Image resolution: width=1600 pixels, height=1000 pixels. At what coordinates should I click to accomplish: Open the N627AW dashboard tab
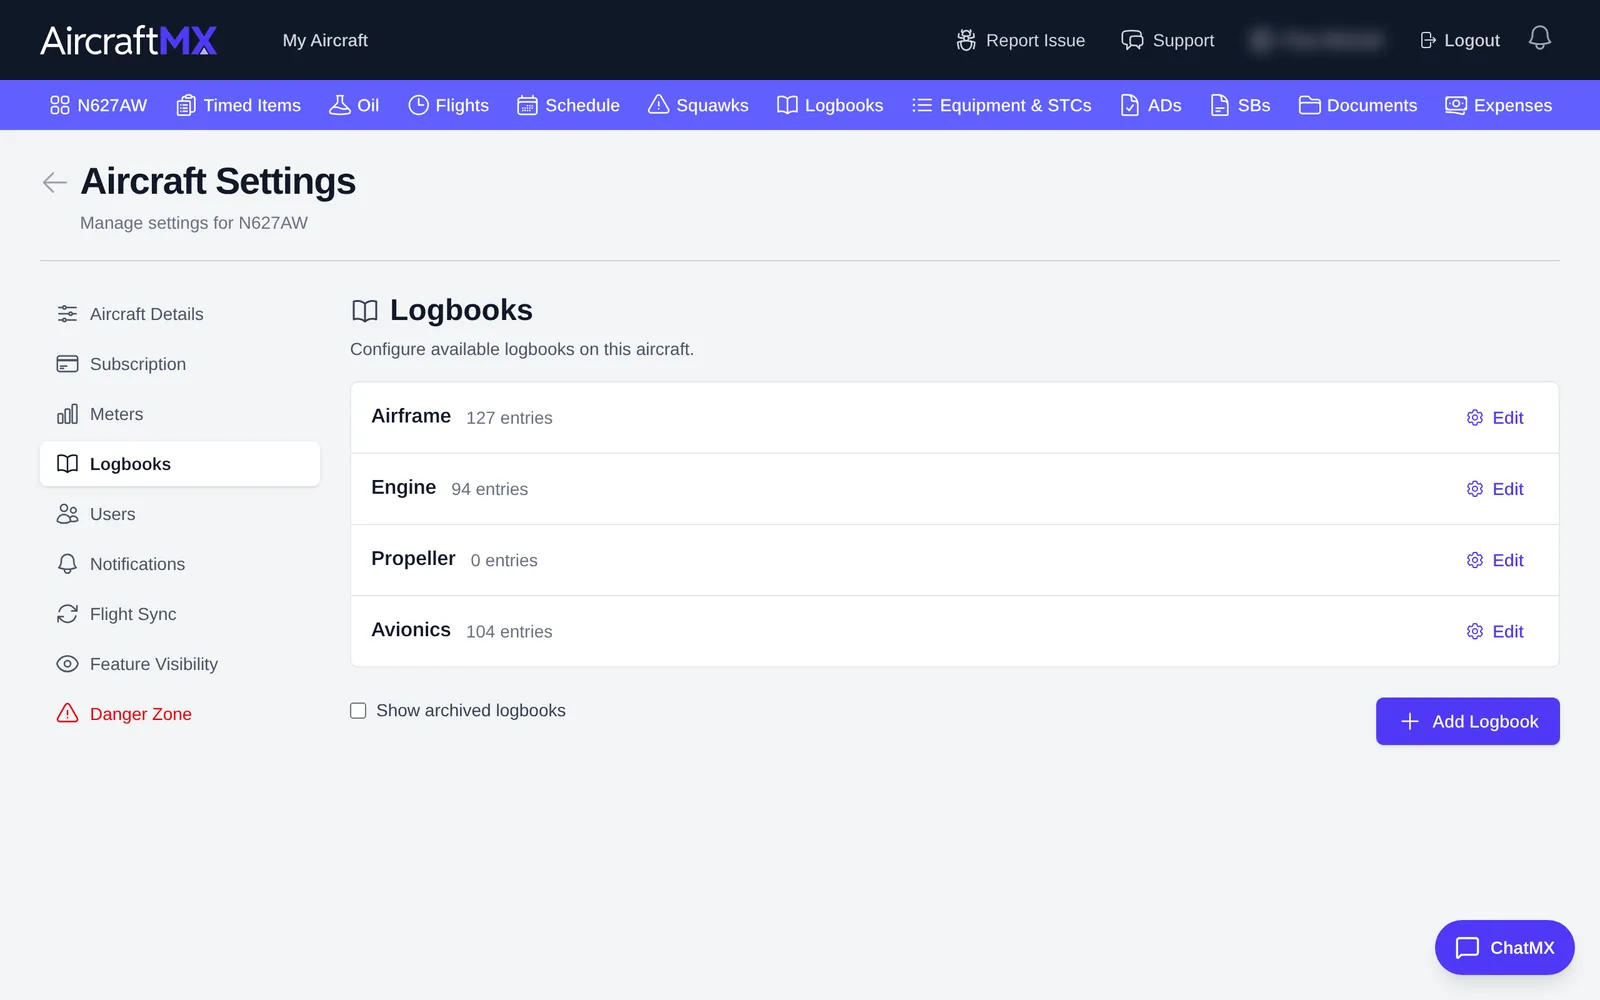click(98, 105)
